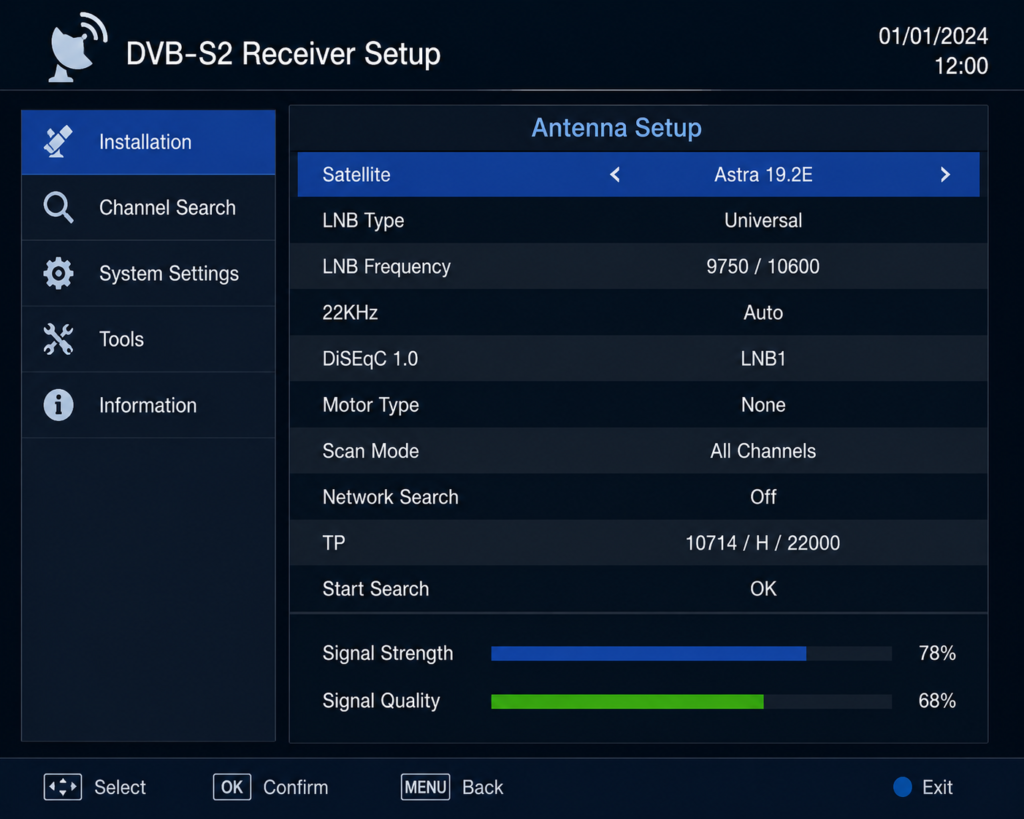Click the Satellite row label
Viewport: 1024px width, 819px height.
[x=356, y=174]
